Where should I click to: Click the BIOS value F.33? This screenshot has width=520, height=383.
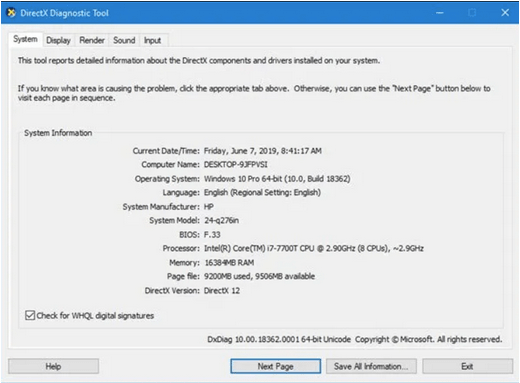212,235
